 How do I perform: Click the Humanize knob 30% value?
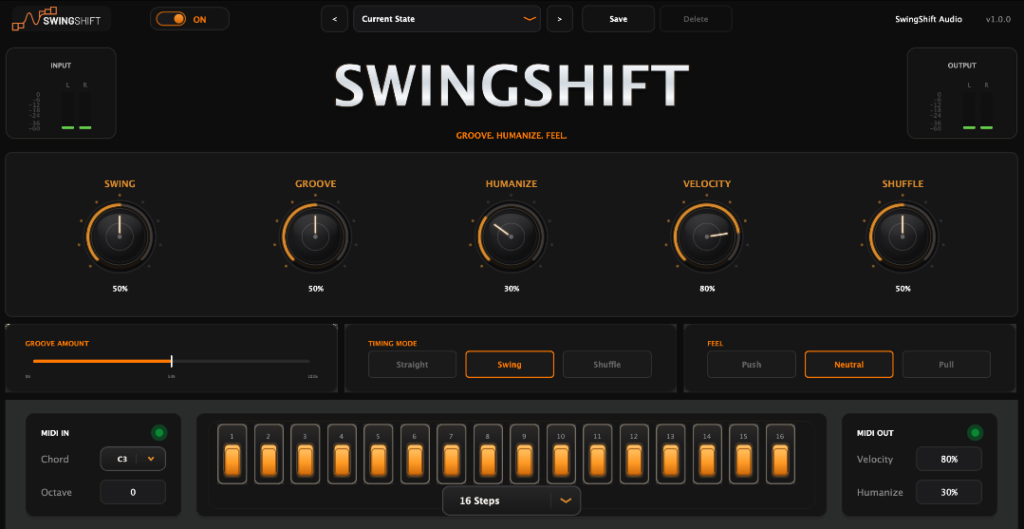pyautogui.click(x=511, y=289)
